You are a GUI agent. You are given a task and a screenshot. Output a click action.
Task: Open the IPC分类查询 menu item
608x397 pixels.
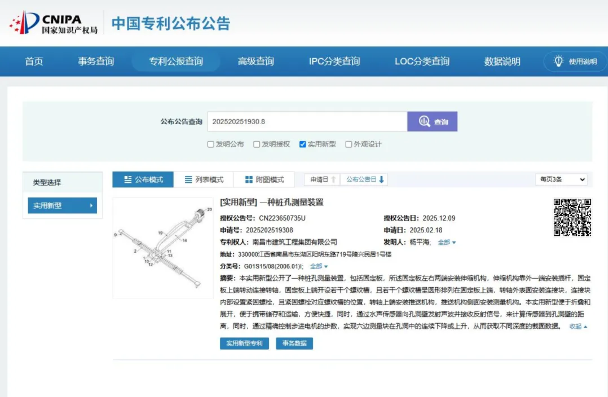[x=335, y=61]
